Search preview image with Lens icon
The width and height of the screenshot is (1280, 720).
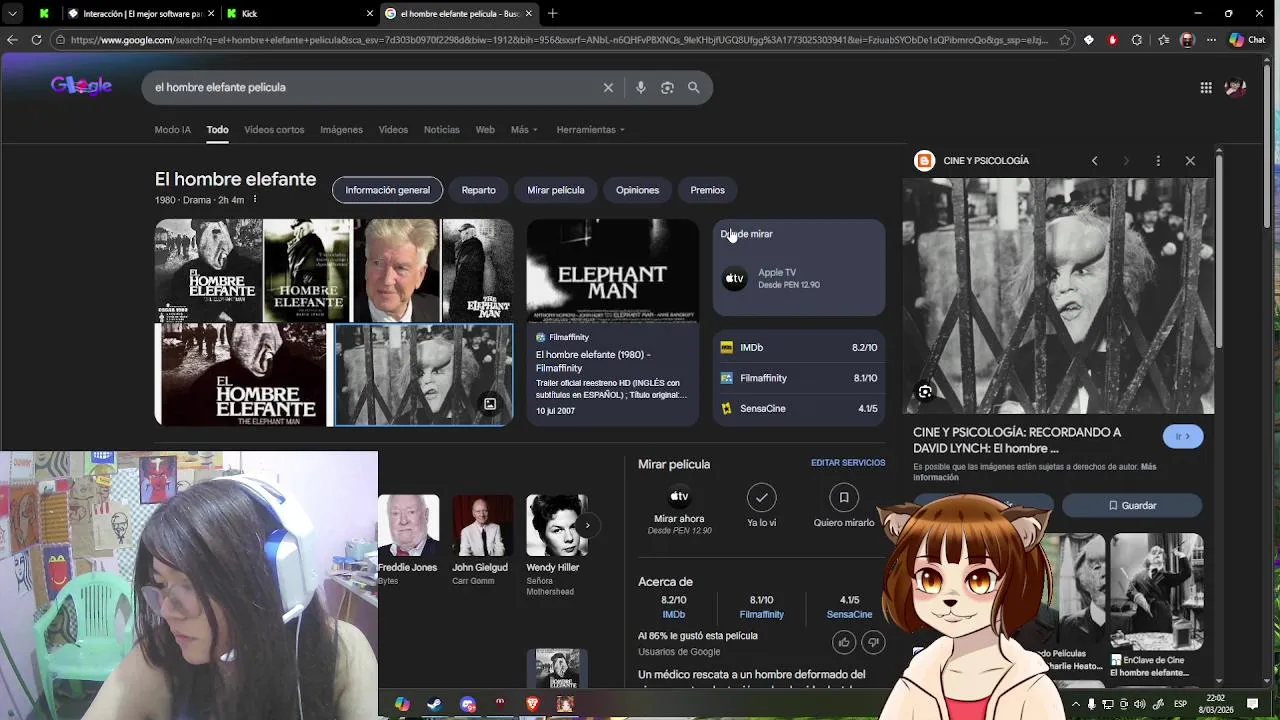(925, 392)
